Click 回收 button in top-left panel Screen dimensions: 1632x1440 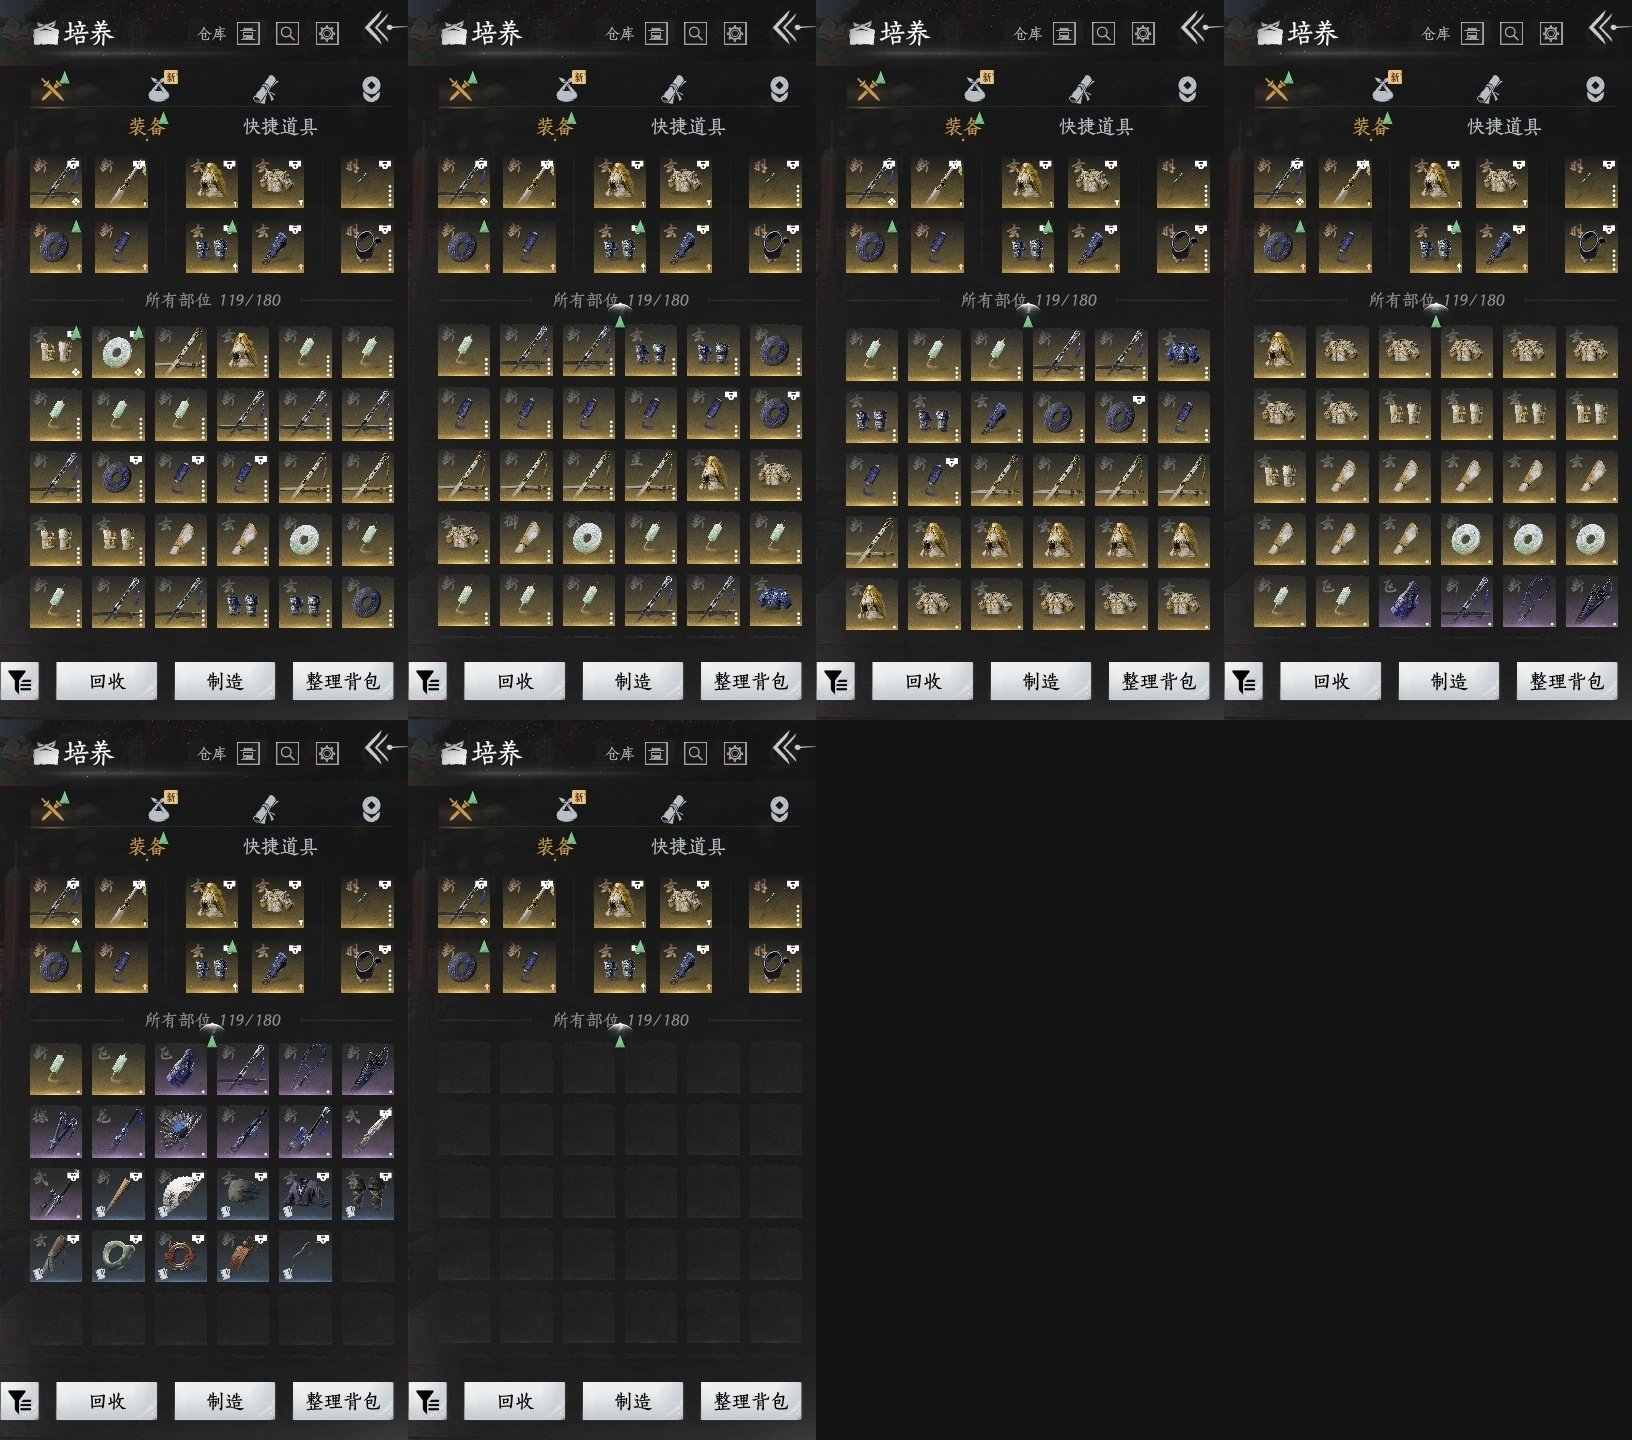107,681
